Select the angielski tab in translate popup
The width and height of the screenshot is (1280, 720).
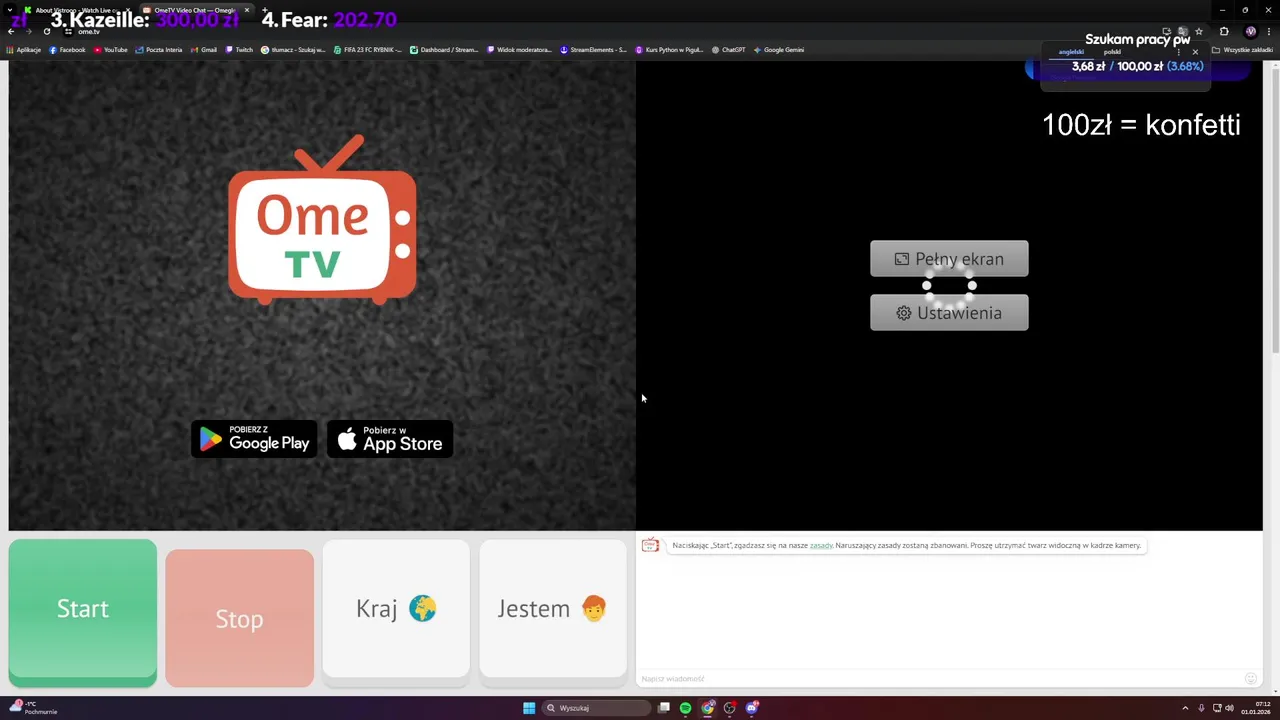click(x=1071, y=52)
